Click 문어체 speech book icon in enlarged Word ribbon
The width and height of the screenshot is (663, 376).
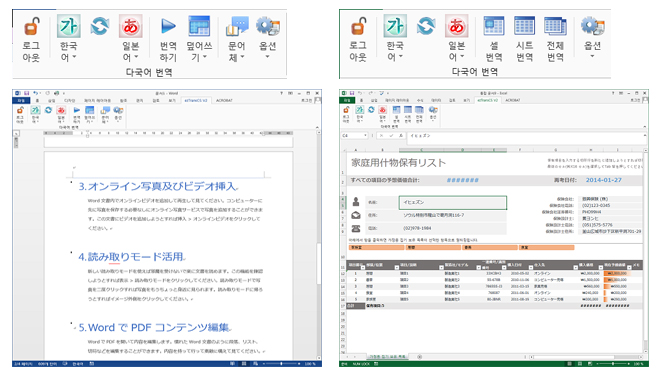(x=237, y=26)
